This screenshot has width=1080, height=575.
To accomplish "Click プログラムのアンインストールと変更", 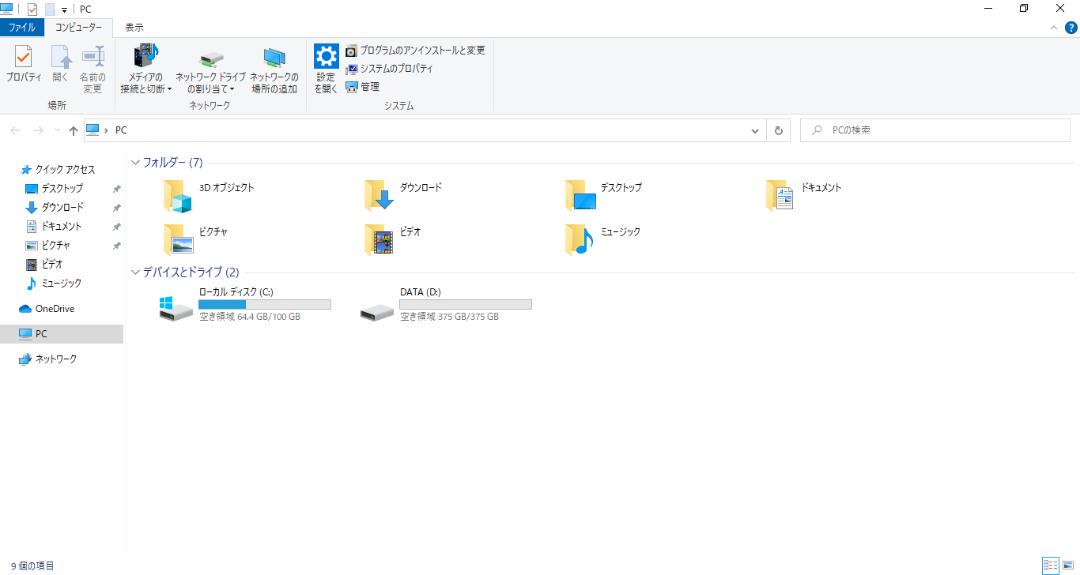I will 415,50.
